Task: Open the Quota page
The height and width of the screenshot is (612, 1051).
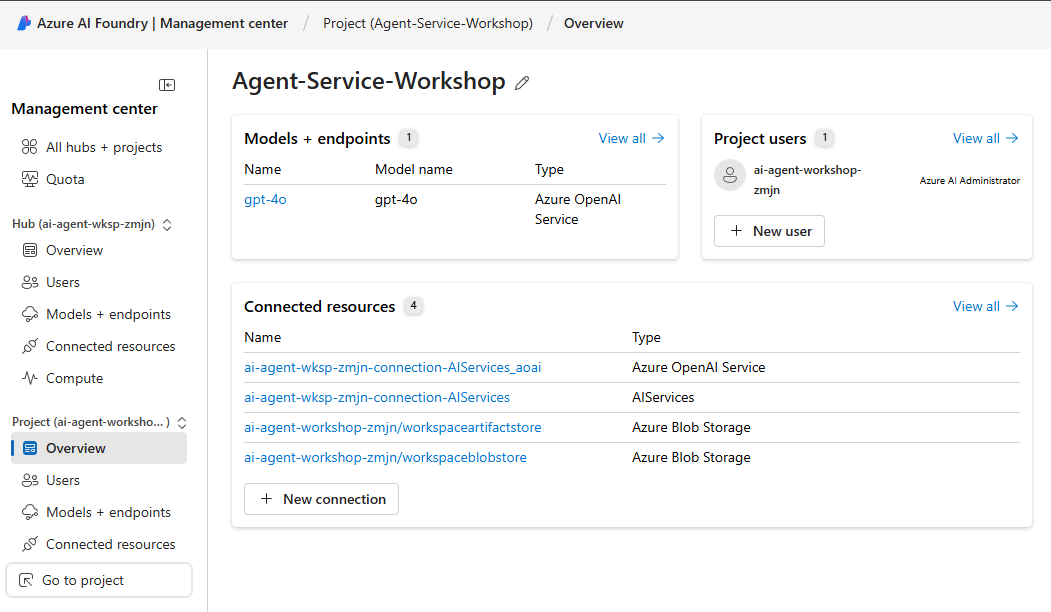Action: pyautogui.click(x=65, y=179)
